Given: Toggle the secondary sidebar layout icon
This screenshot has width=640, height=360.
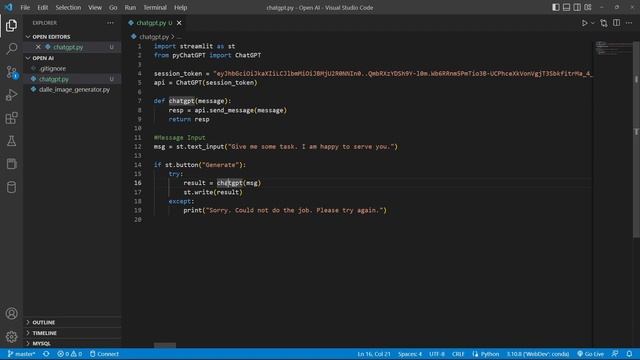Looking at the screenshot, I should pyautogui.click(x=577, y=7).
